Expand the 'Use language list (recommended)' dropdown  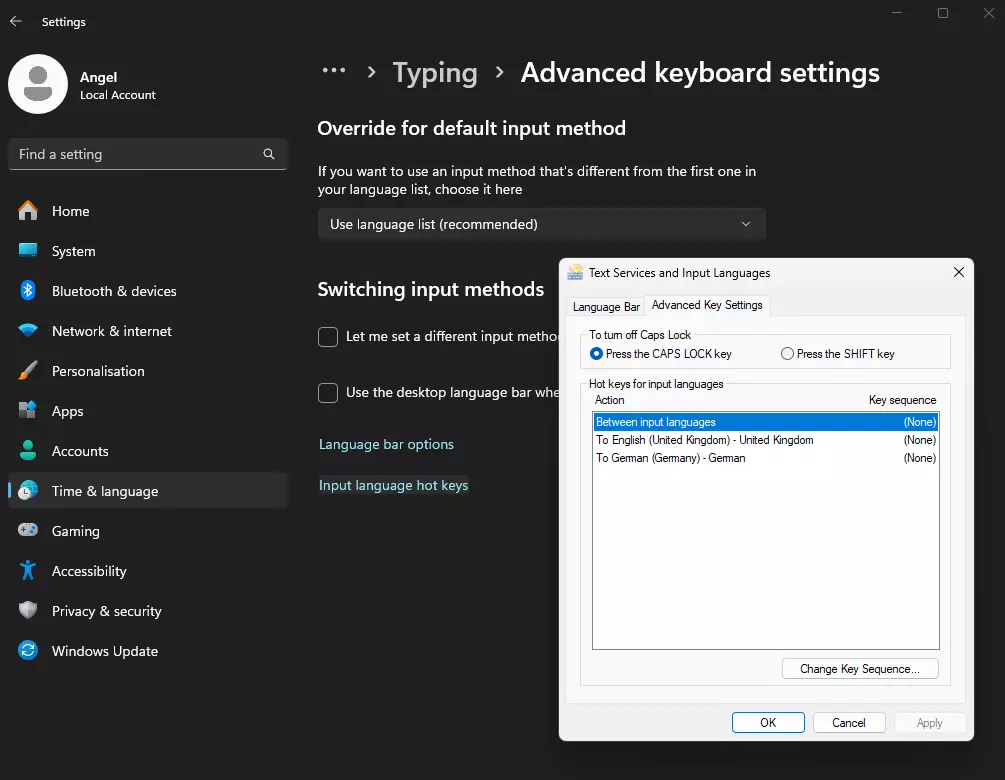(541, 225)
